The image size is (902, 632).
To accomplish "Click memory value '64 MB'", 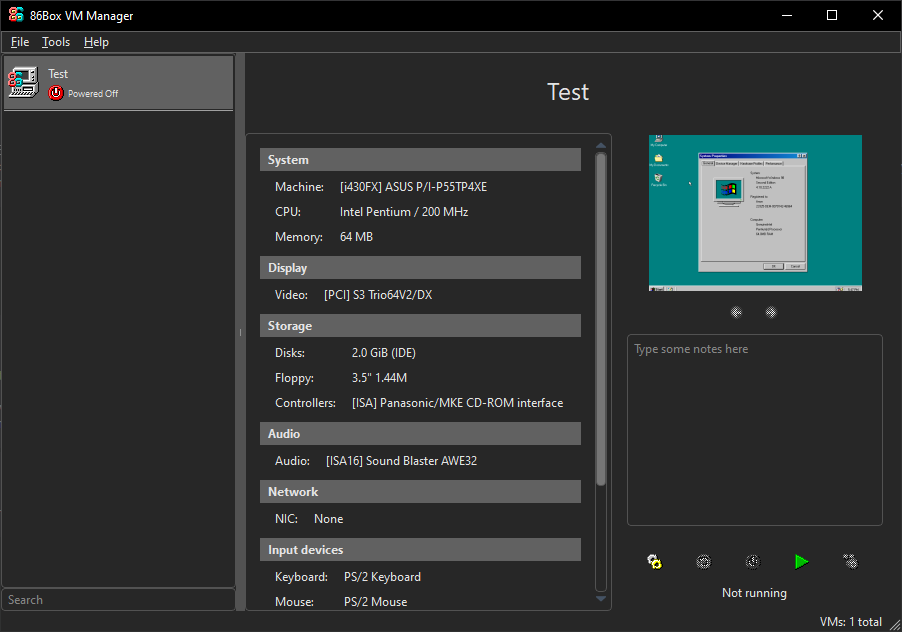I will click(x=356, y=237).
